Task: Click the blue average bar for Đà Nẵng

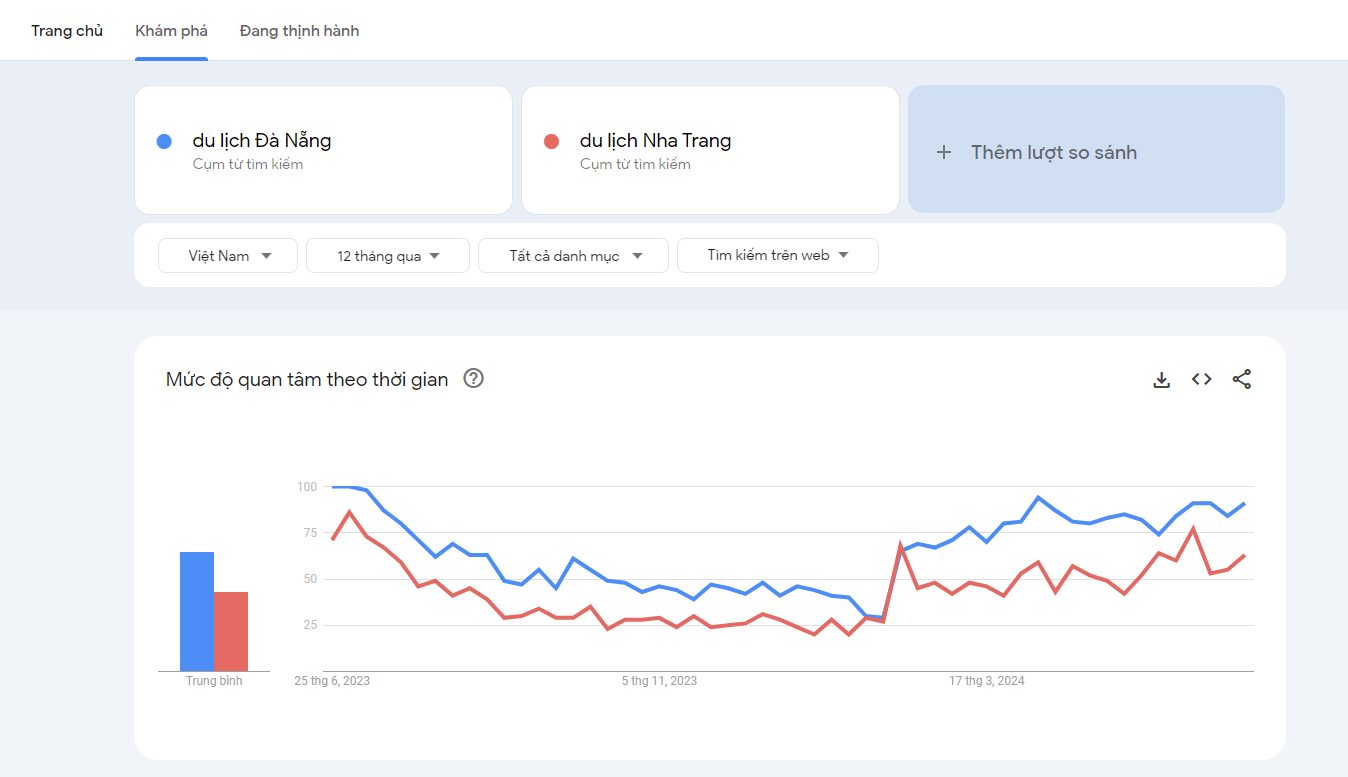Action: tap(197, 611)
